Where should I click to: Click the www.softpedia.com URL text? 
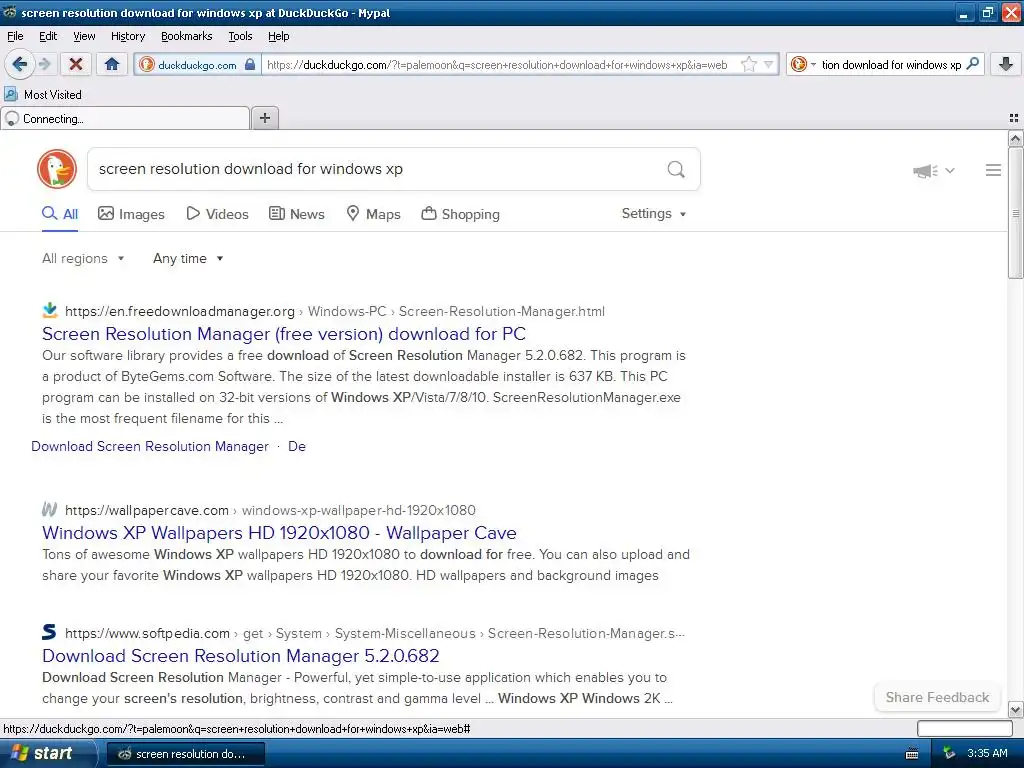tap(148, 633)
